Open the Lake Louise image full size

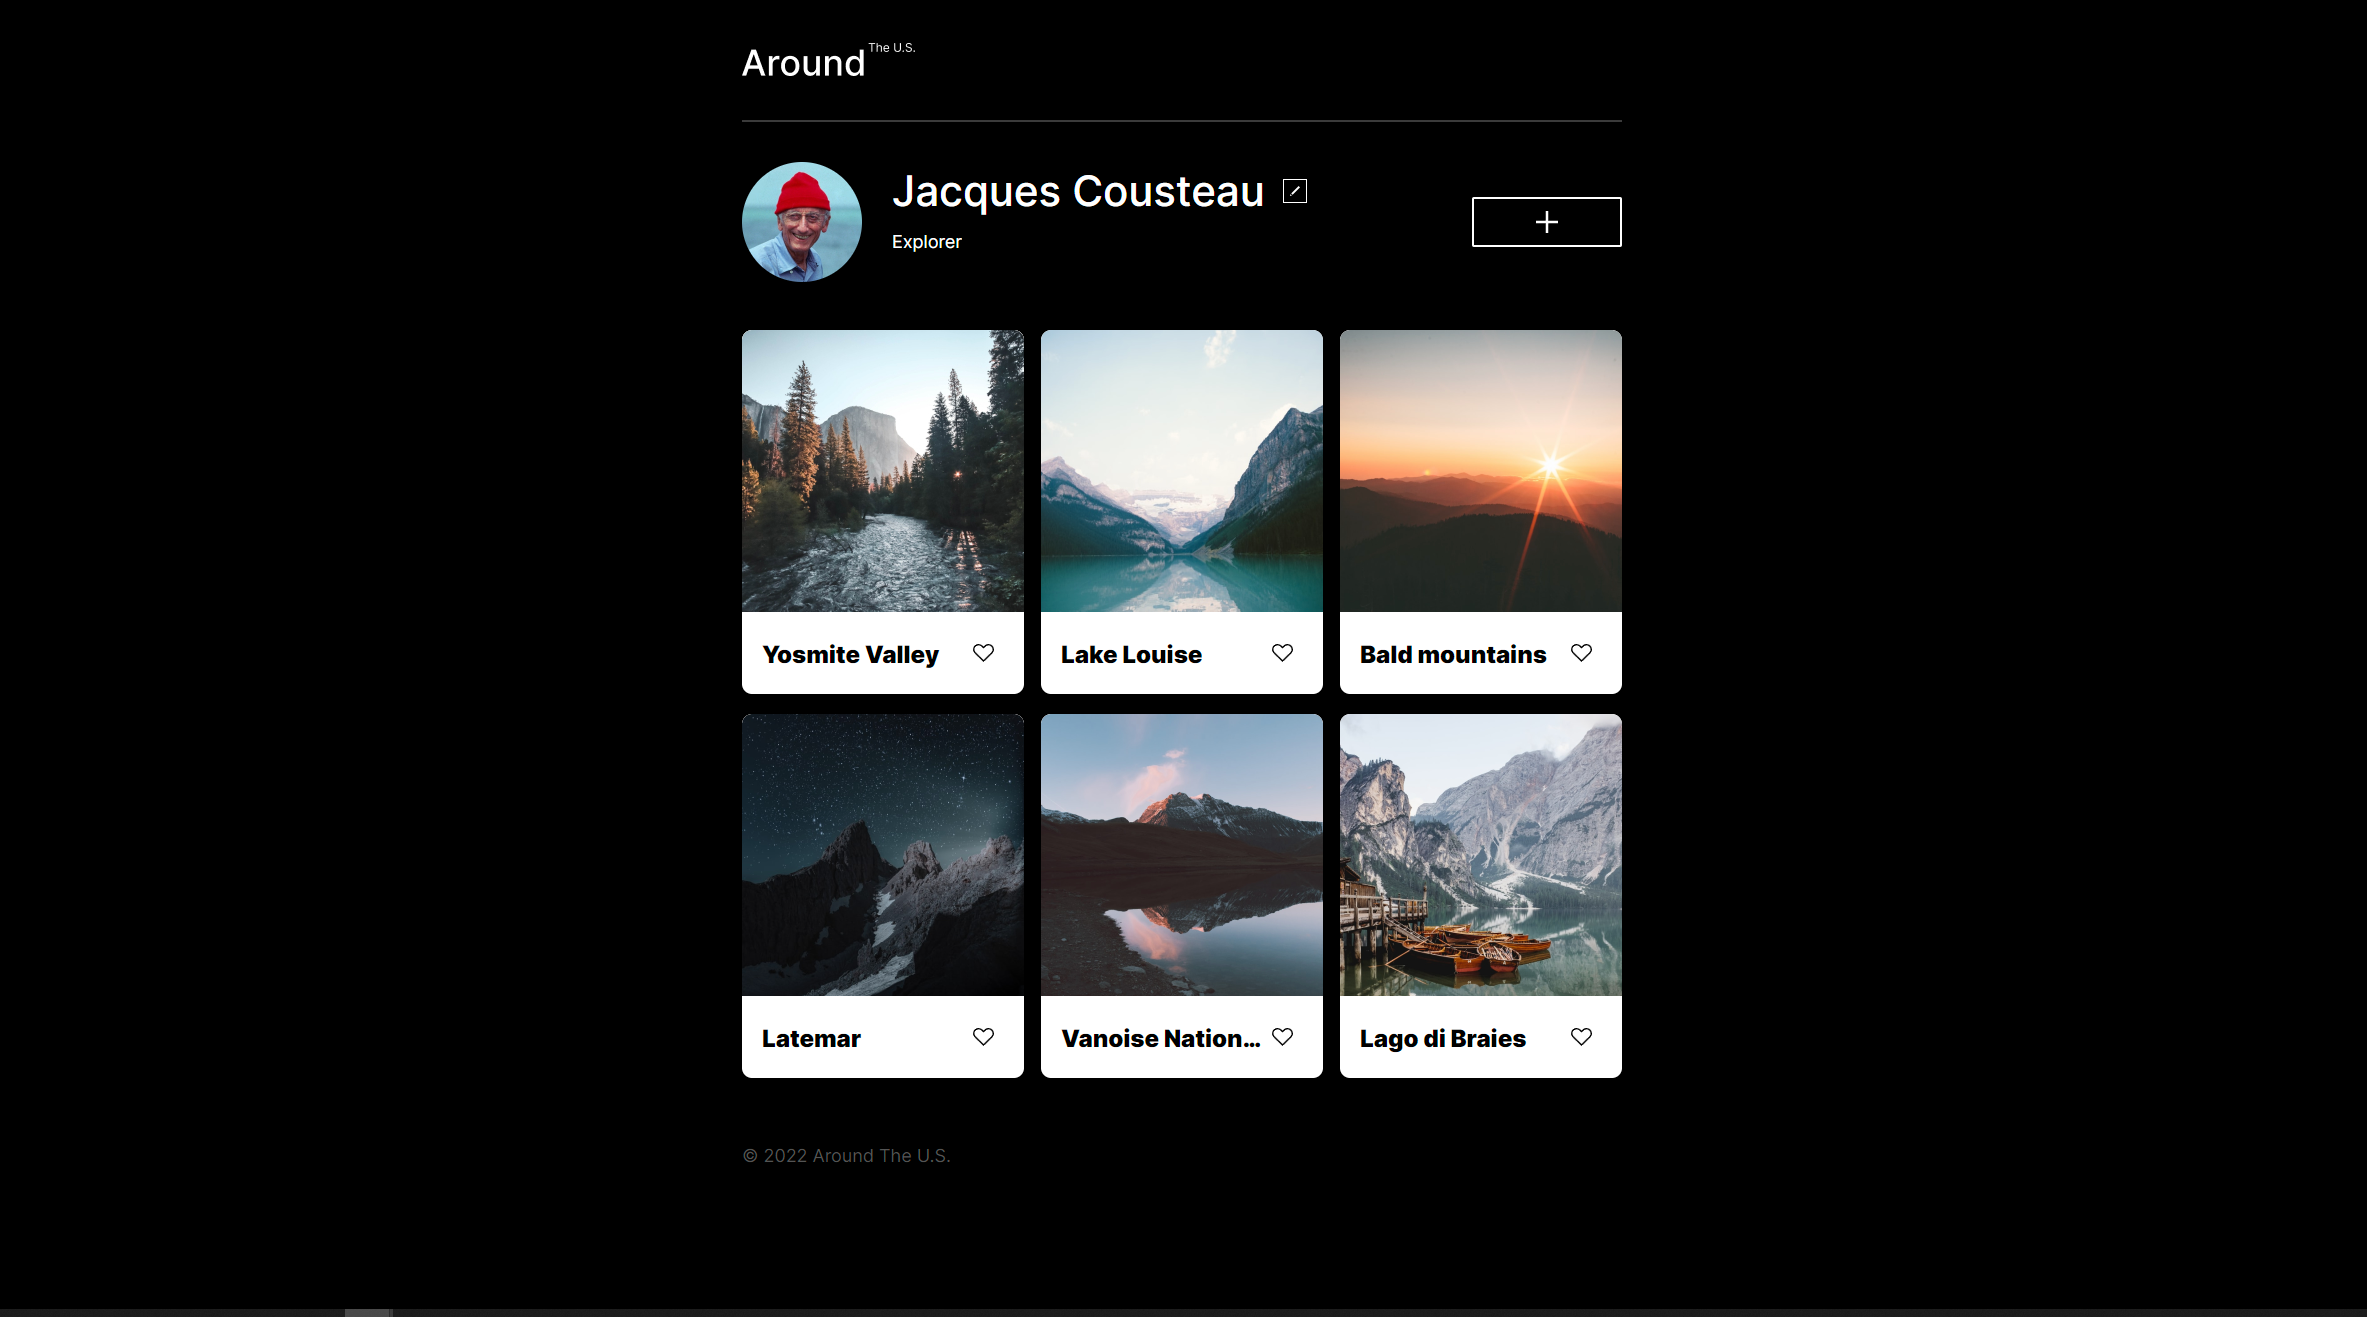click(1181, 472)
